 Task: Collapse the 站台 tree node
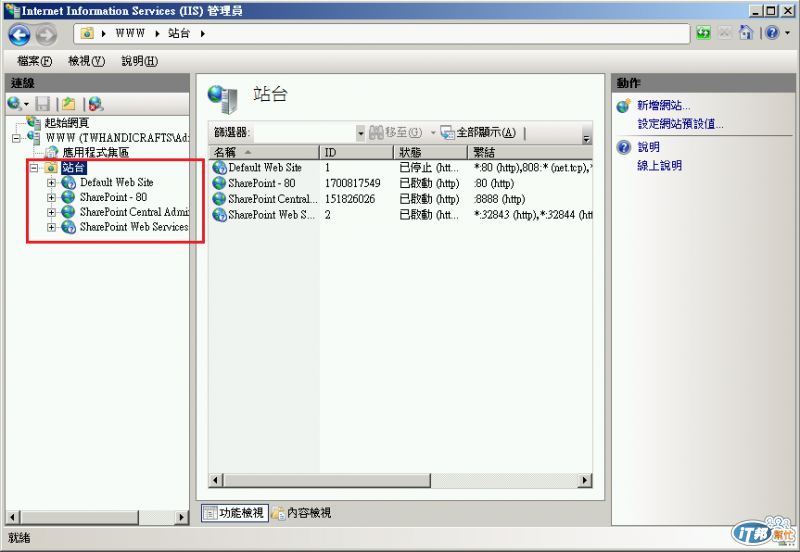34,167
